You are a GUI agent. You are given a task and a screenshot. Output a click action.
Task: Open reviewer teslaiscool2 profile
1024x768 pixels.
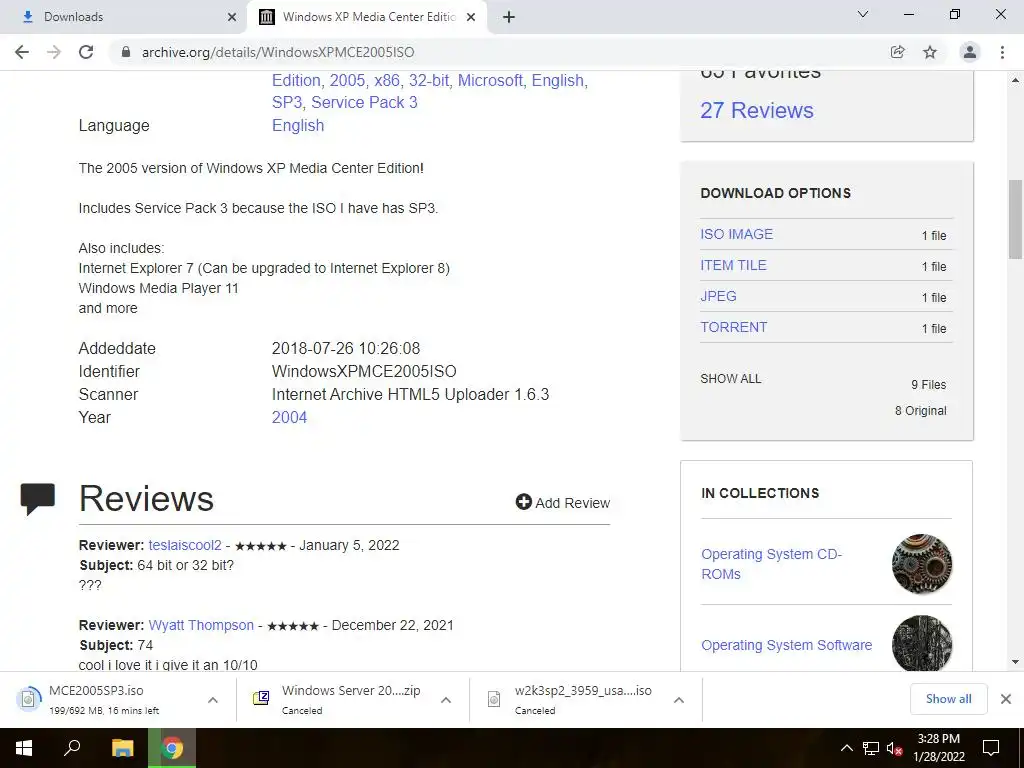[185, 545]
